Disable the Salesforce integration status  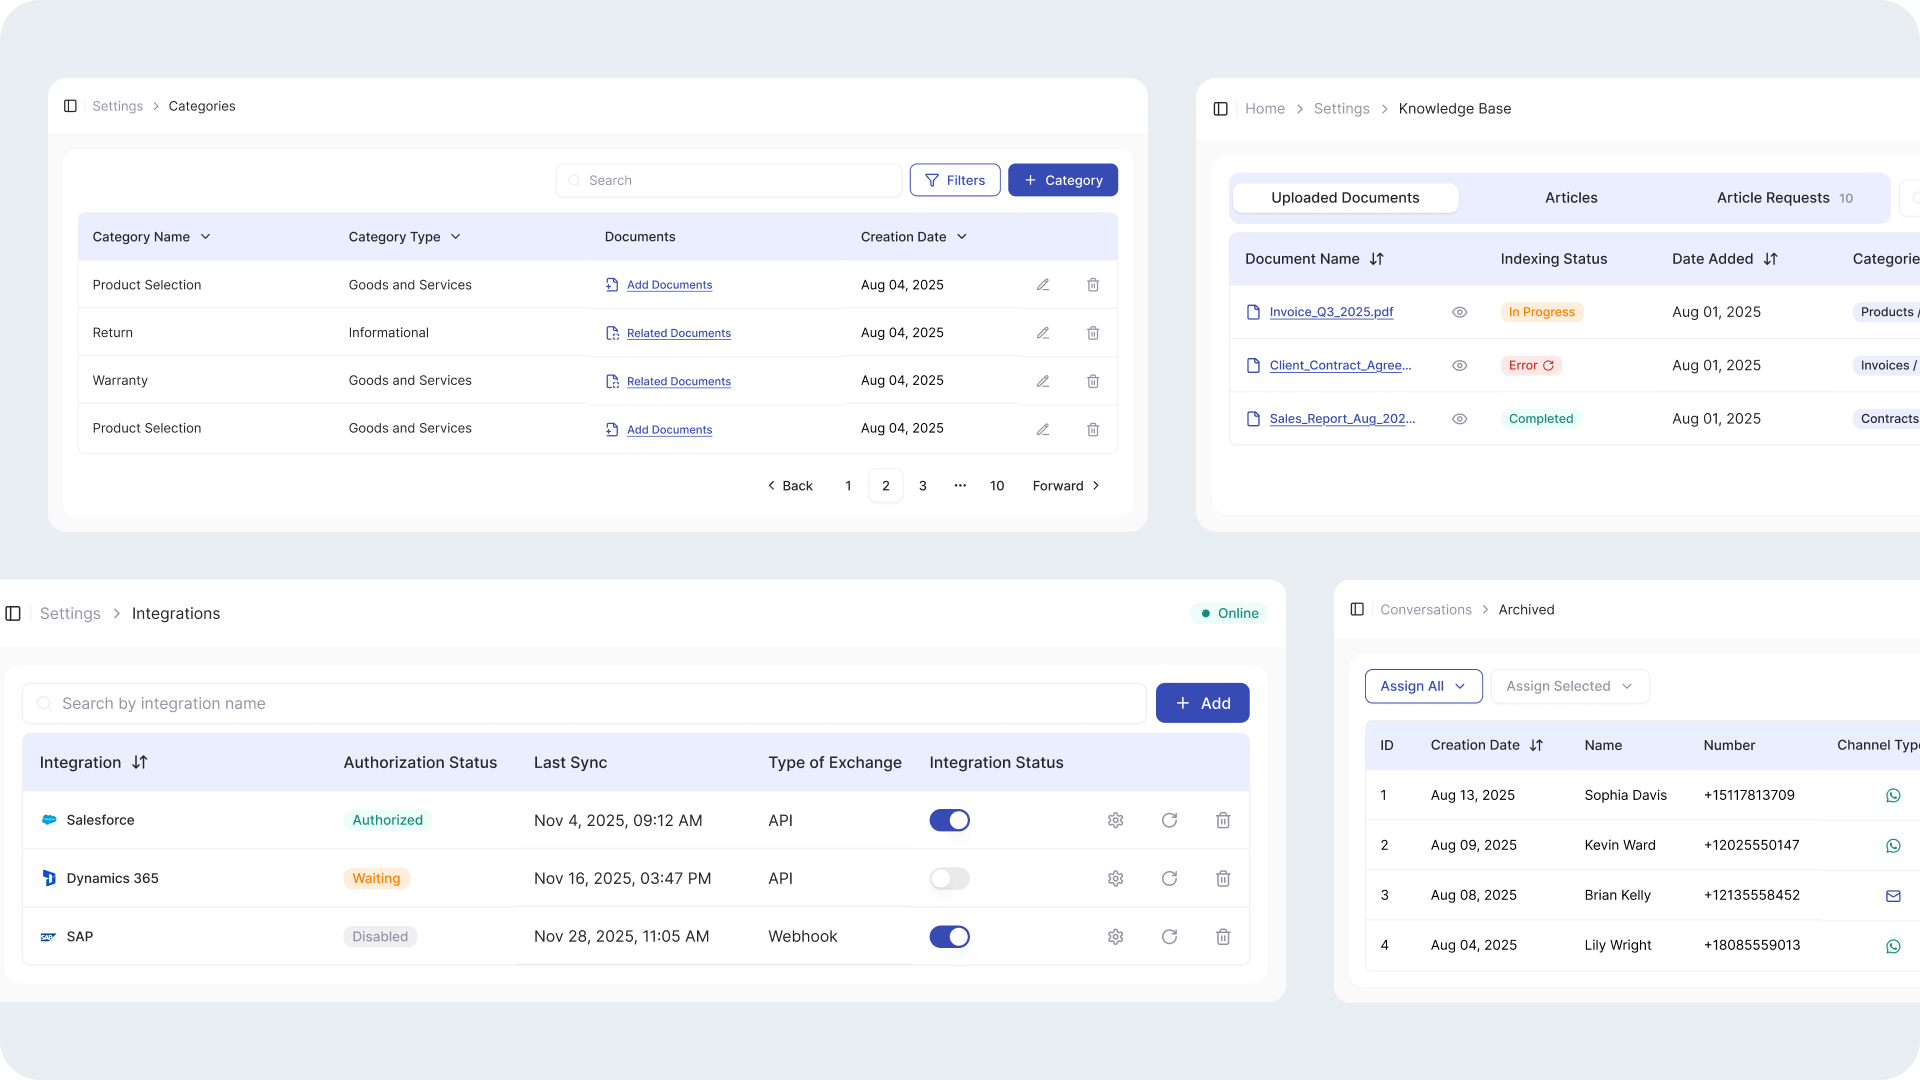949,820
